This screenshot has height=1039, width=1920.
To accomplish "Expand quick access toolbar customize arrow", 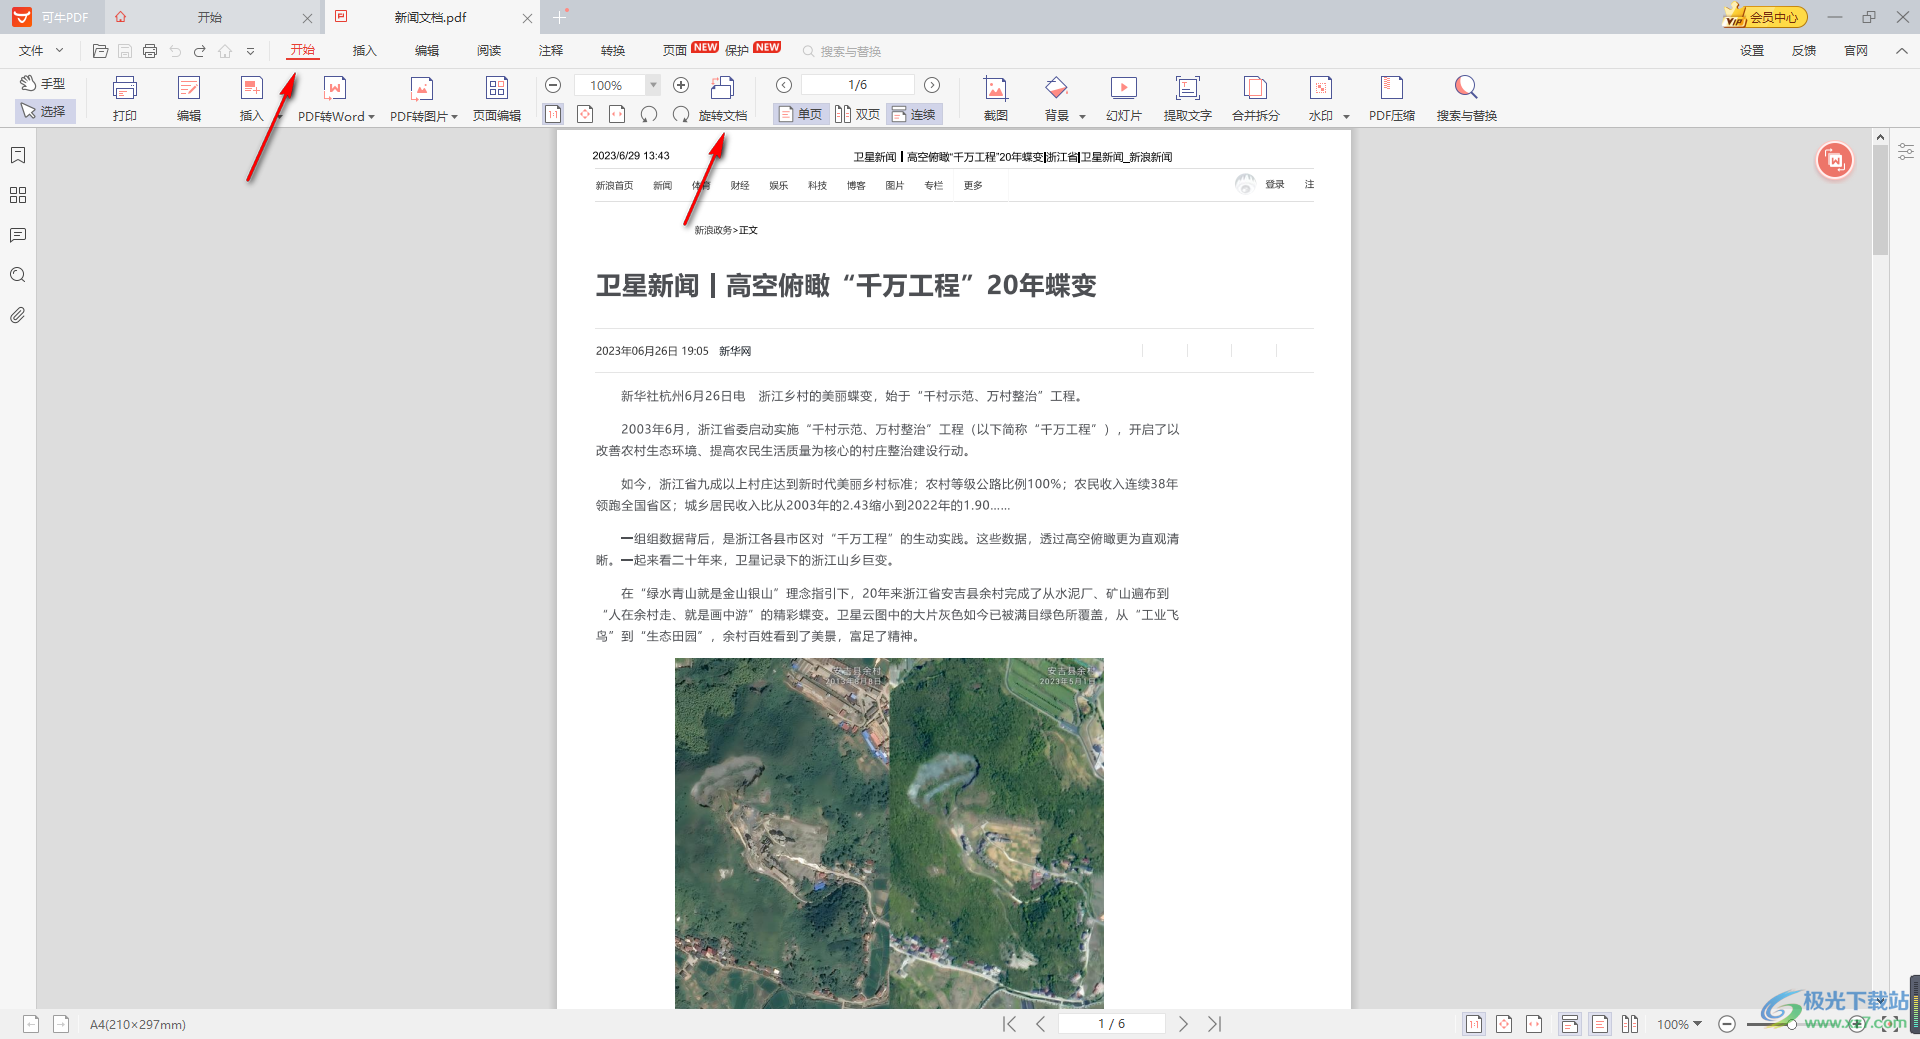I will click(250, 51).
